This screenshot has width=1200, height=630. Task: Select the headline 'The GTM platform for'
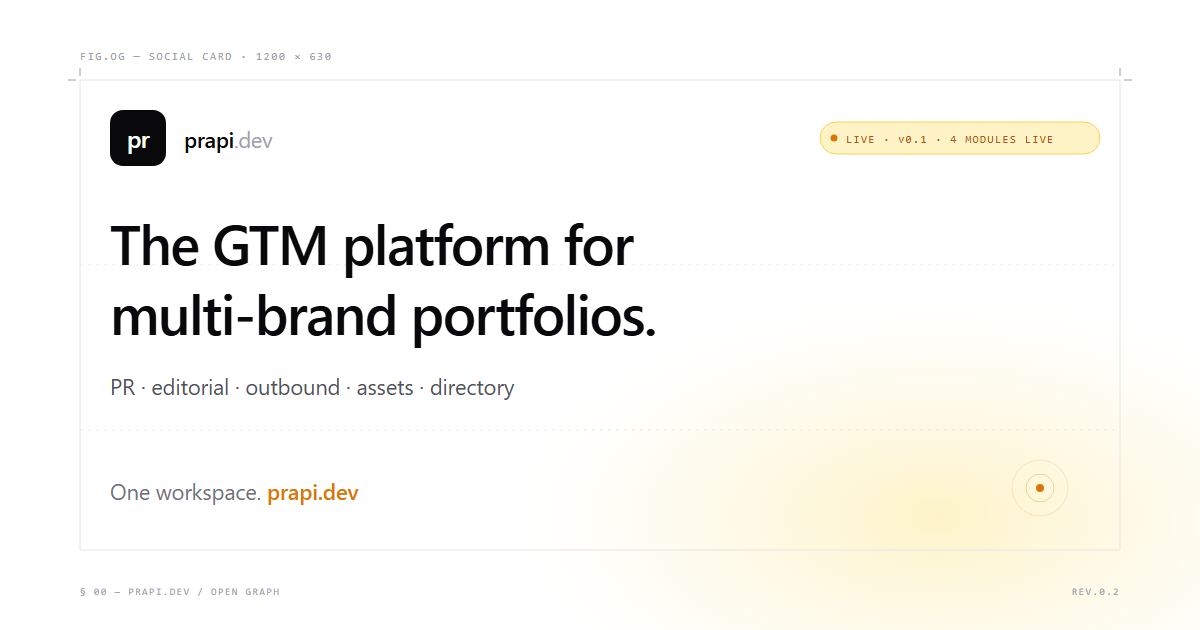pyautogui.click(x=372, y=246)
